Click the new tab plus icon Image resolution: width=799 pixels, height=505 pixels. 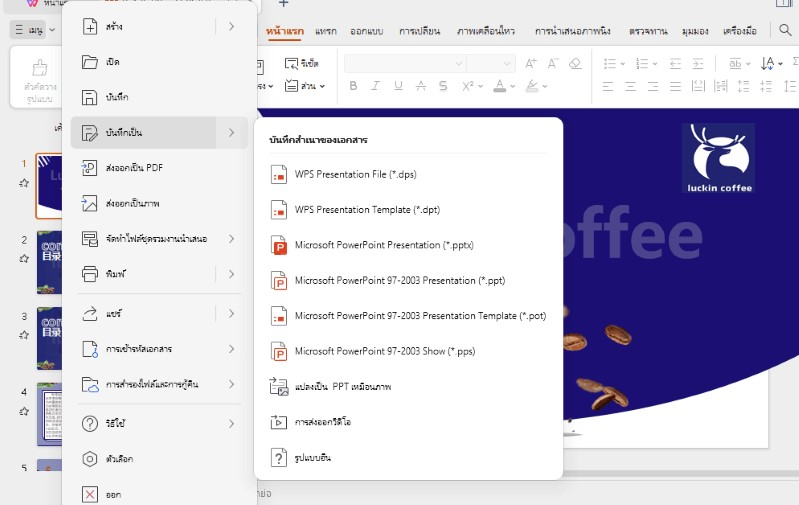tap(284, 4)
